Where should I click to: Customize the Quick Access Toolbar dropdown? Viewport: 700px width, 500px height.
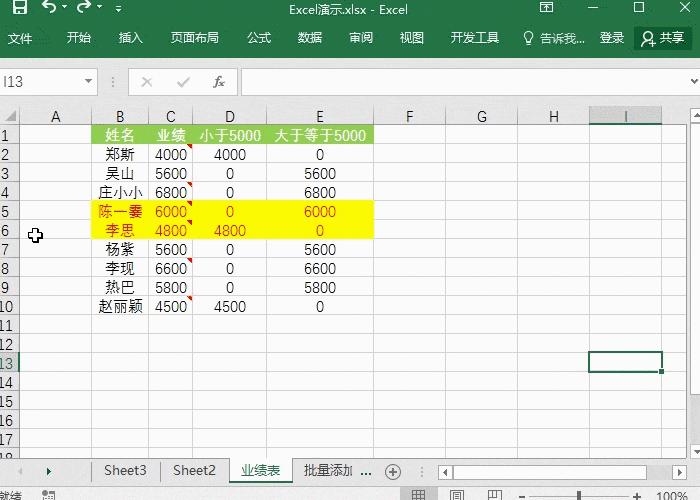(x=118, y=8)
